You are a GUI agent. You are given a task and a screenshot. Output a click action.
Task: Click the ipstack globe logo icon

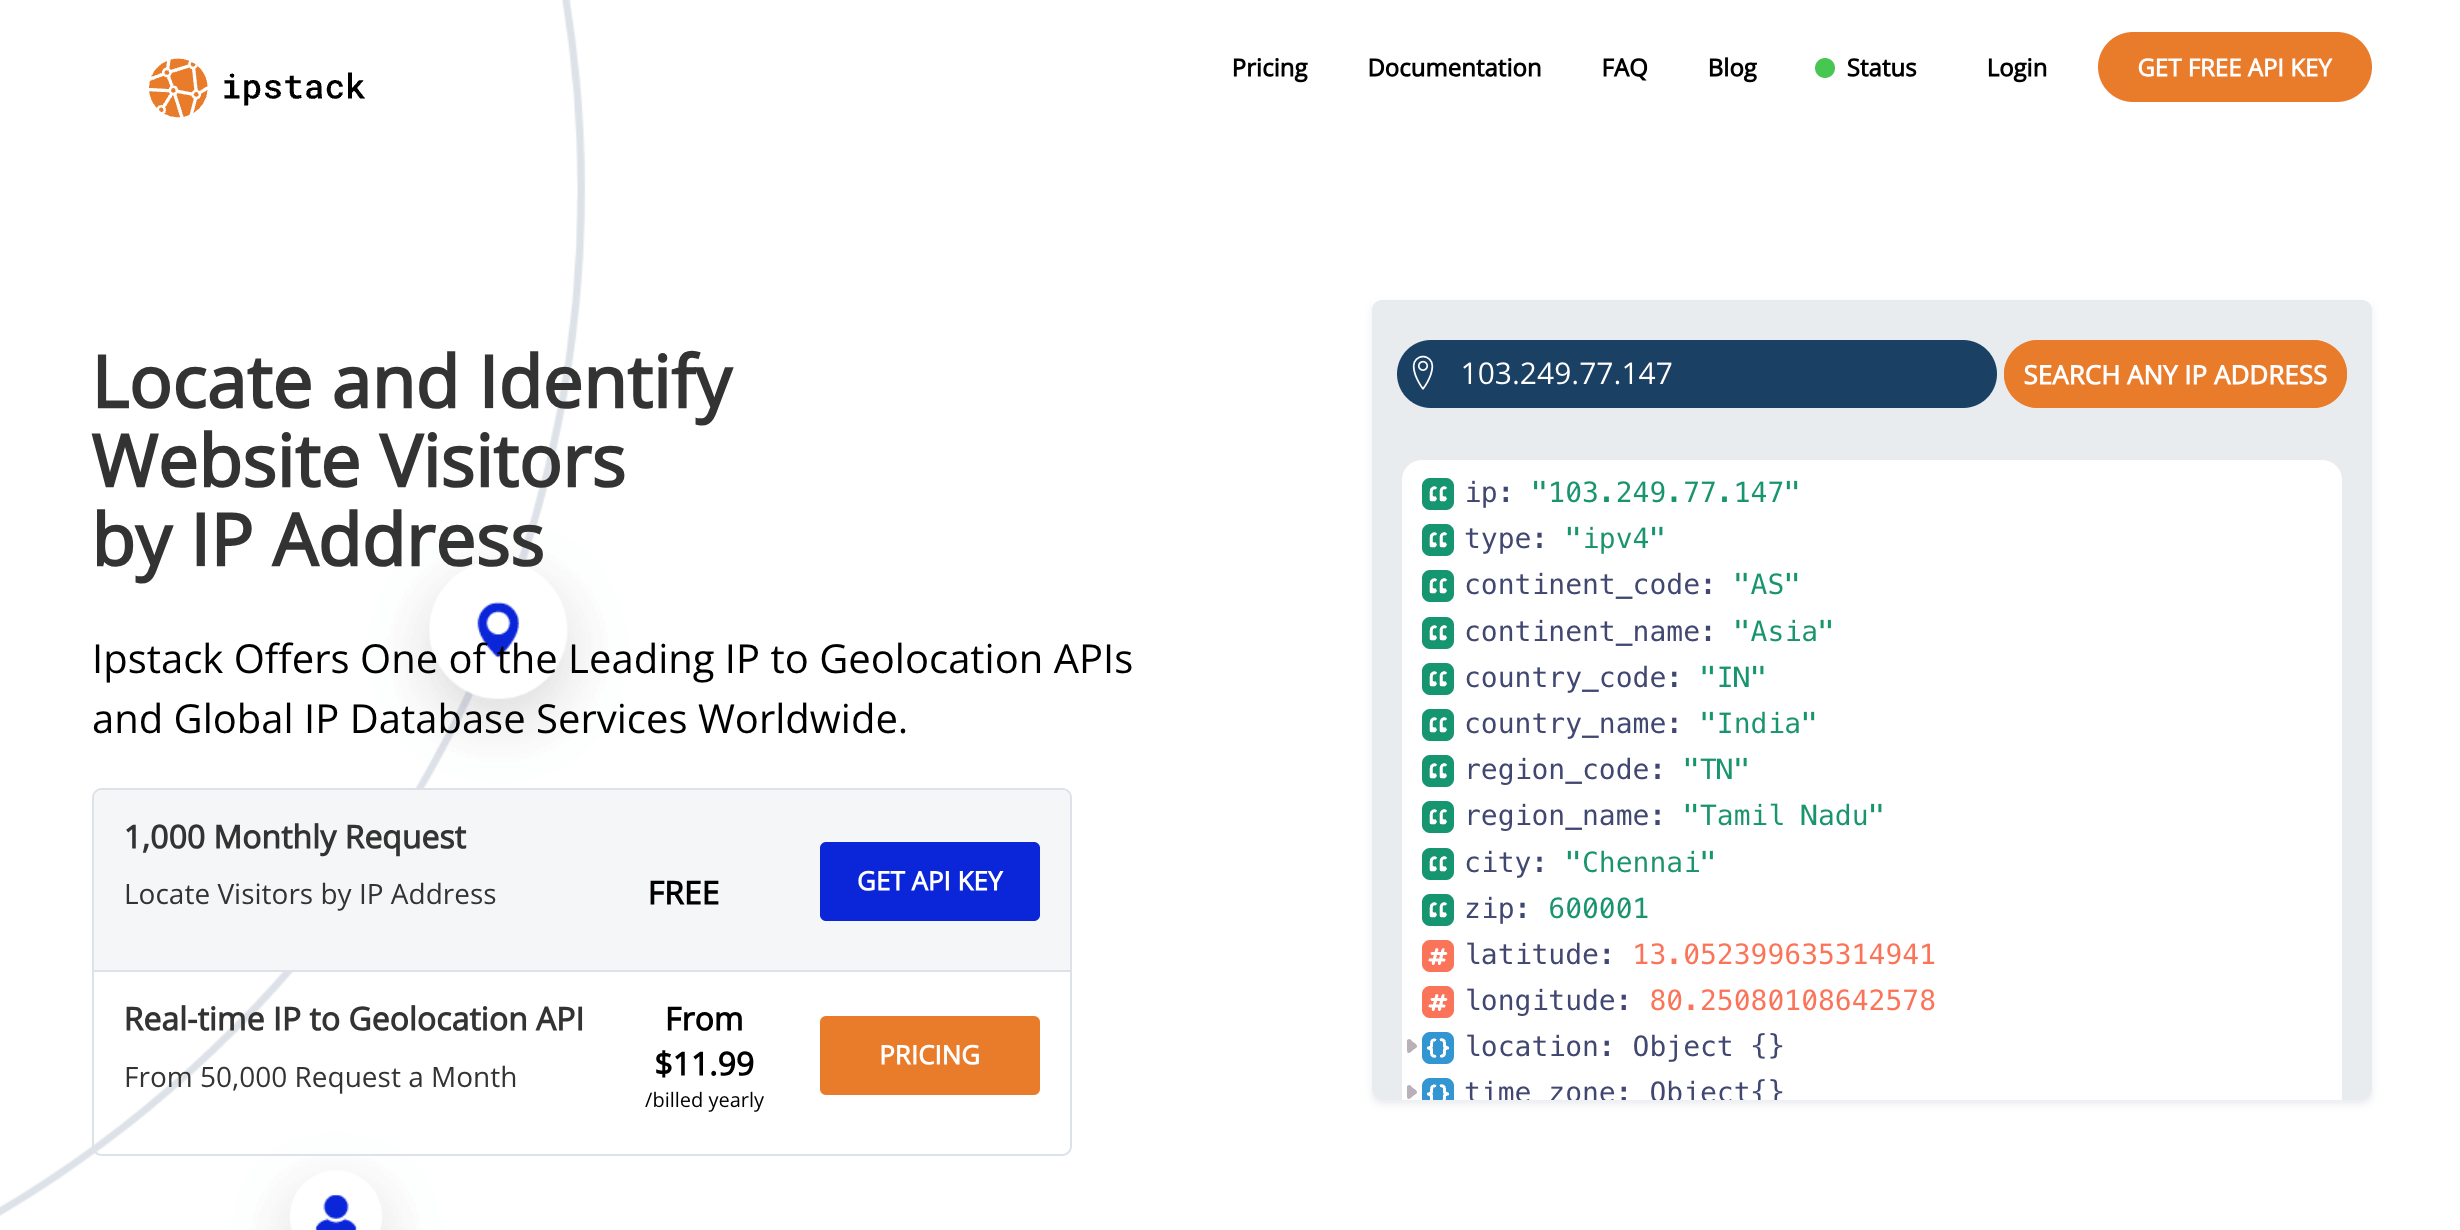point(178,88)
